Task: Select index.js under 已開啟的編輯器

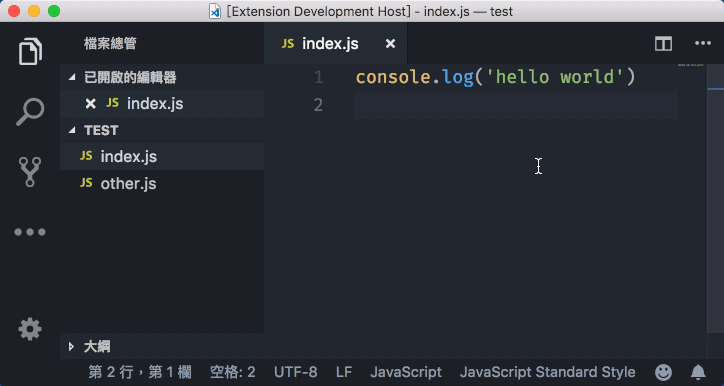Action: (162, 104)
